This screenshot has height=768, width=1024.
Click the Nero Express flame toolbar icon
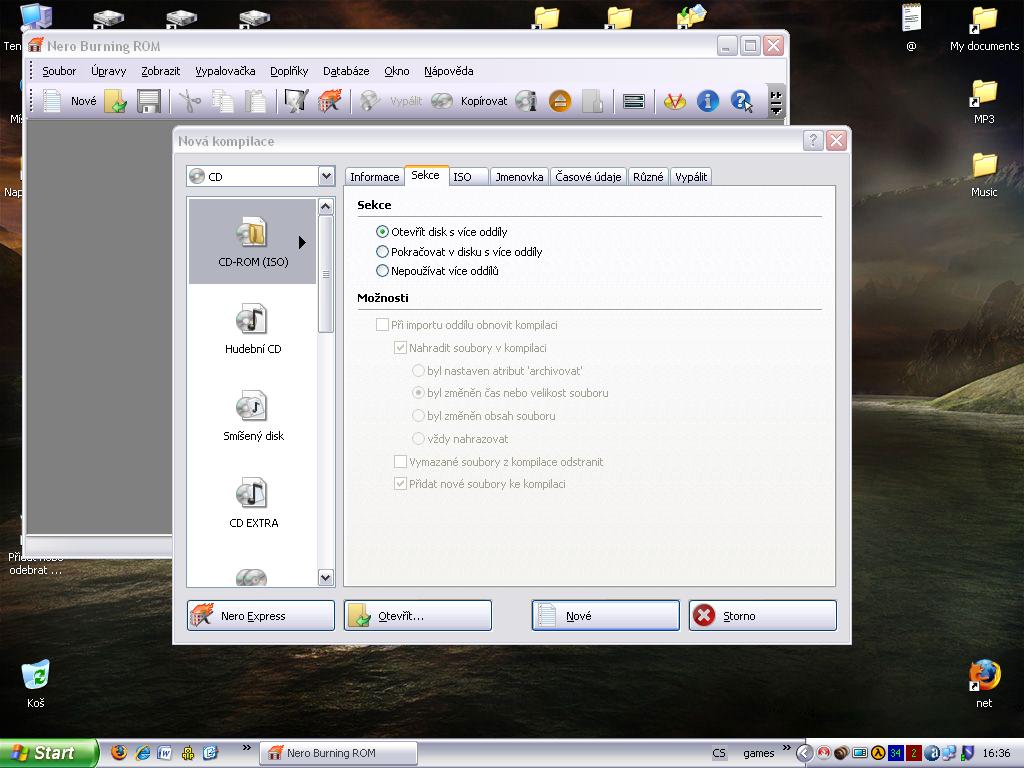[329, 101]
